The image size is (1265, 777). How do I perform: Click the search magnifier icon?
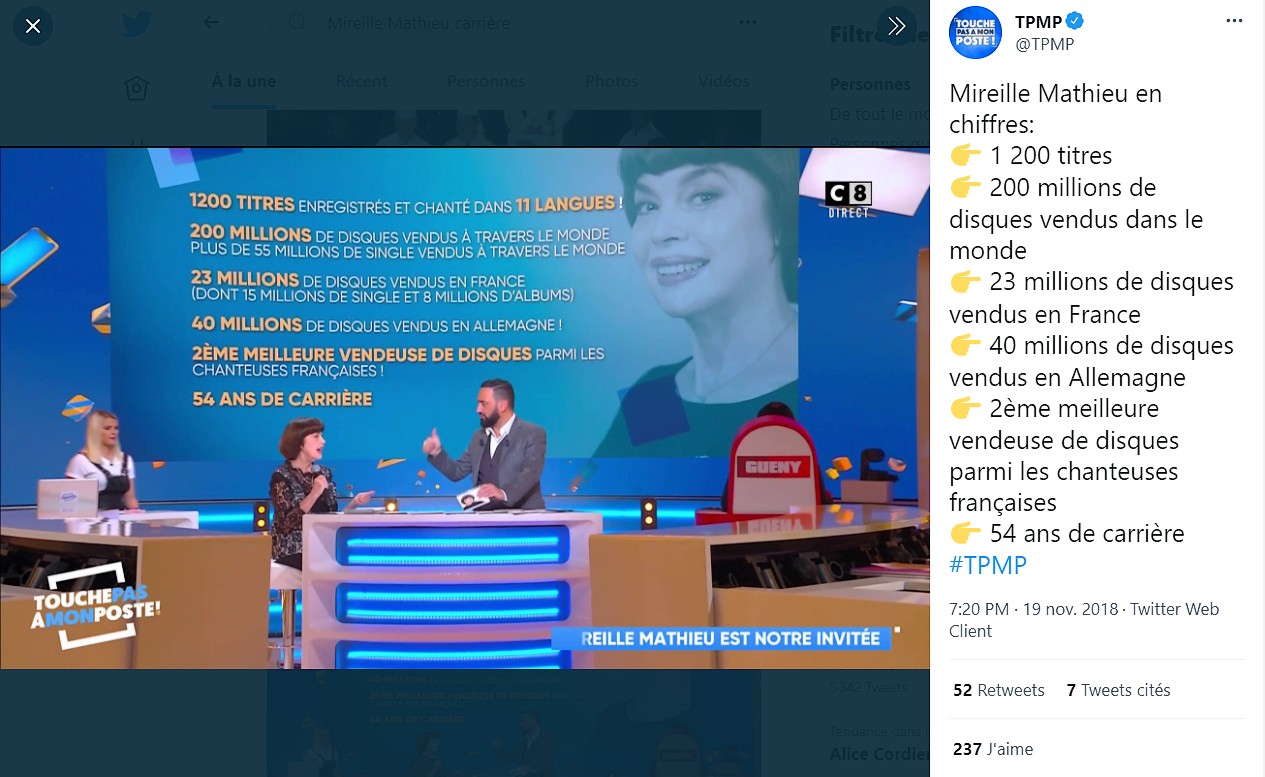coord(298,22)
